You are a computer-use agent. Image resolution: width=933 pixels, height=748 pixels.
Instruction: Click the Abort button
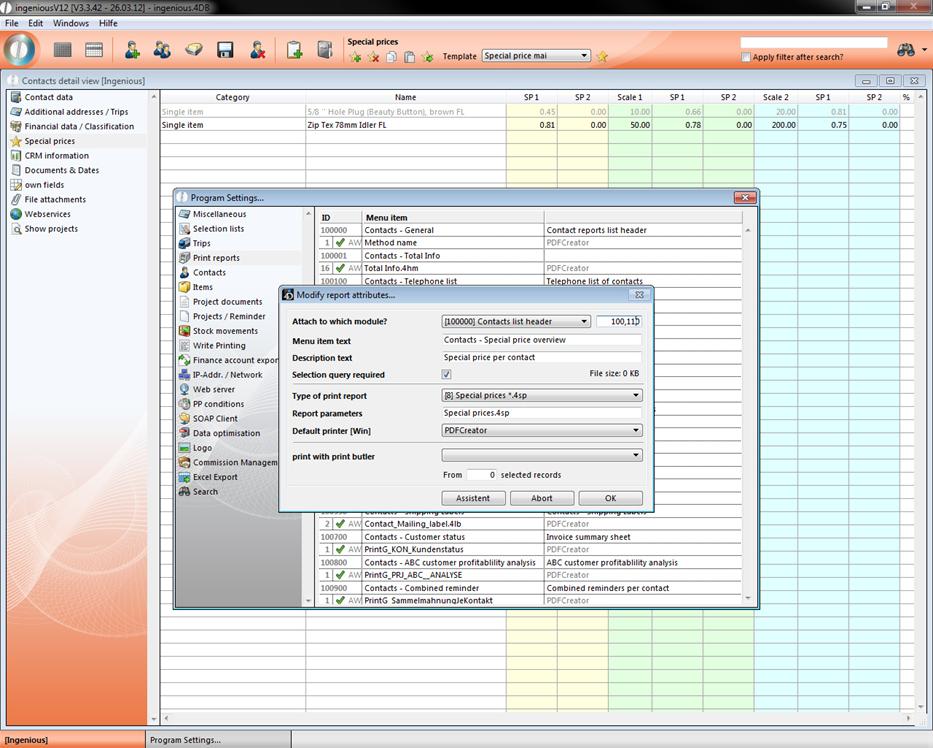pyautogui.click(x=541, y=498)
